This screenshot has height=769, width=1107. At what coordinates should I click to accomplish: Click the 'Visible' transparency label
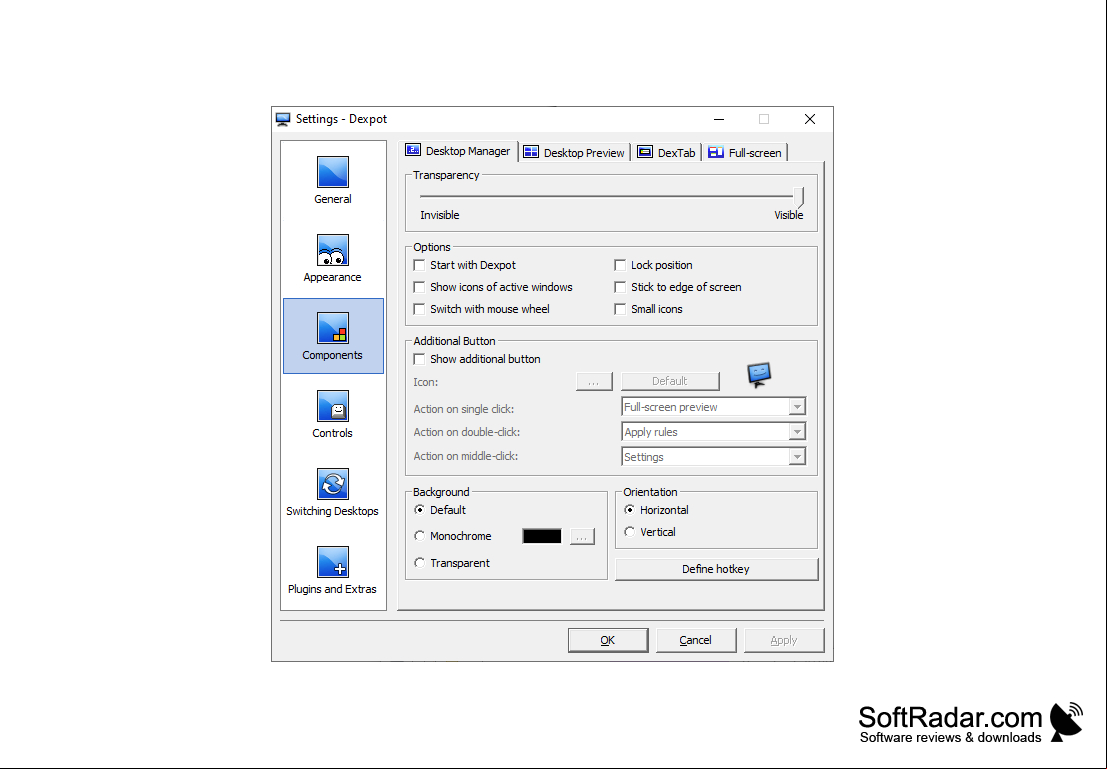pyautogui.click(x=789, y=215)
